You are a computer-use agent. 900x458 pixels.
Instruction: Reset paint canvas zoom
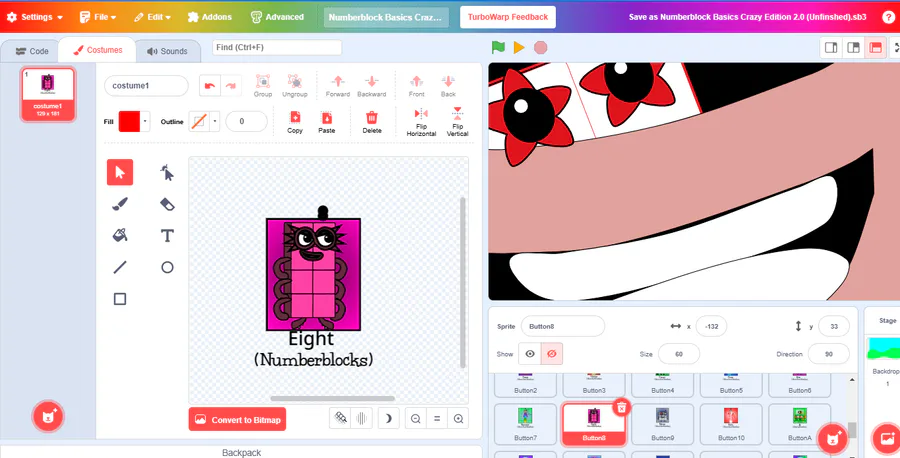(x=437, y=419)
